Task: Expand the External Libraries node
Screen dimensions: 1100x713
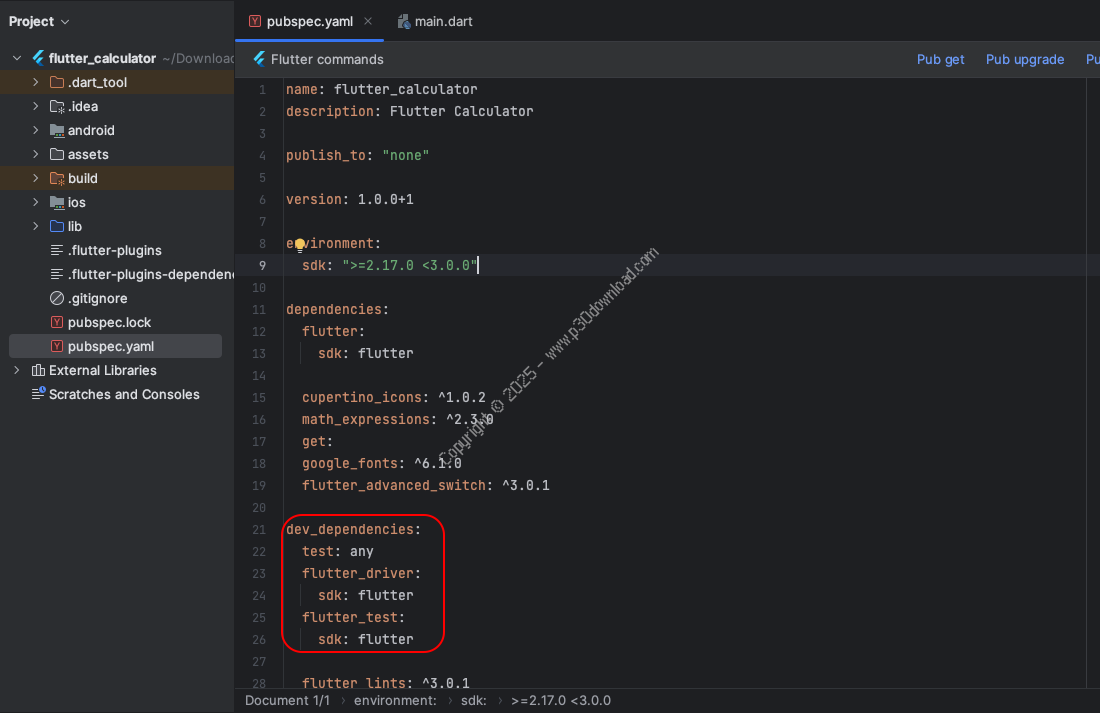Action: (17, 370)
